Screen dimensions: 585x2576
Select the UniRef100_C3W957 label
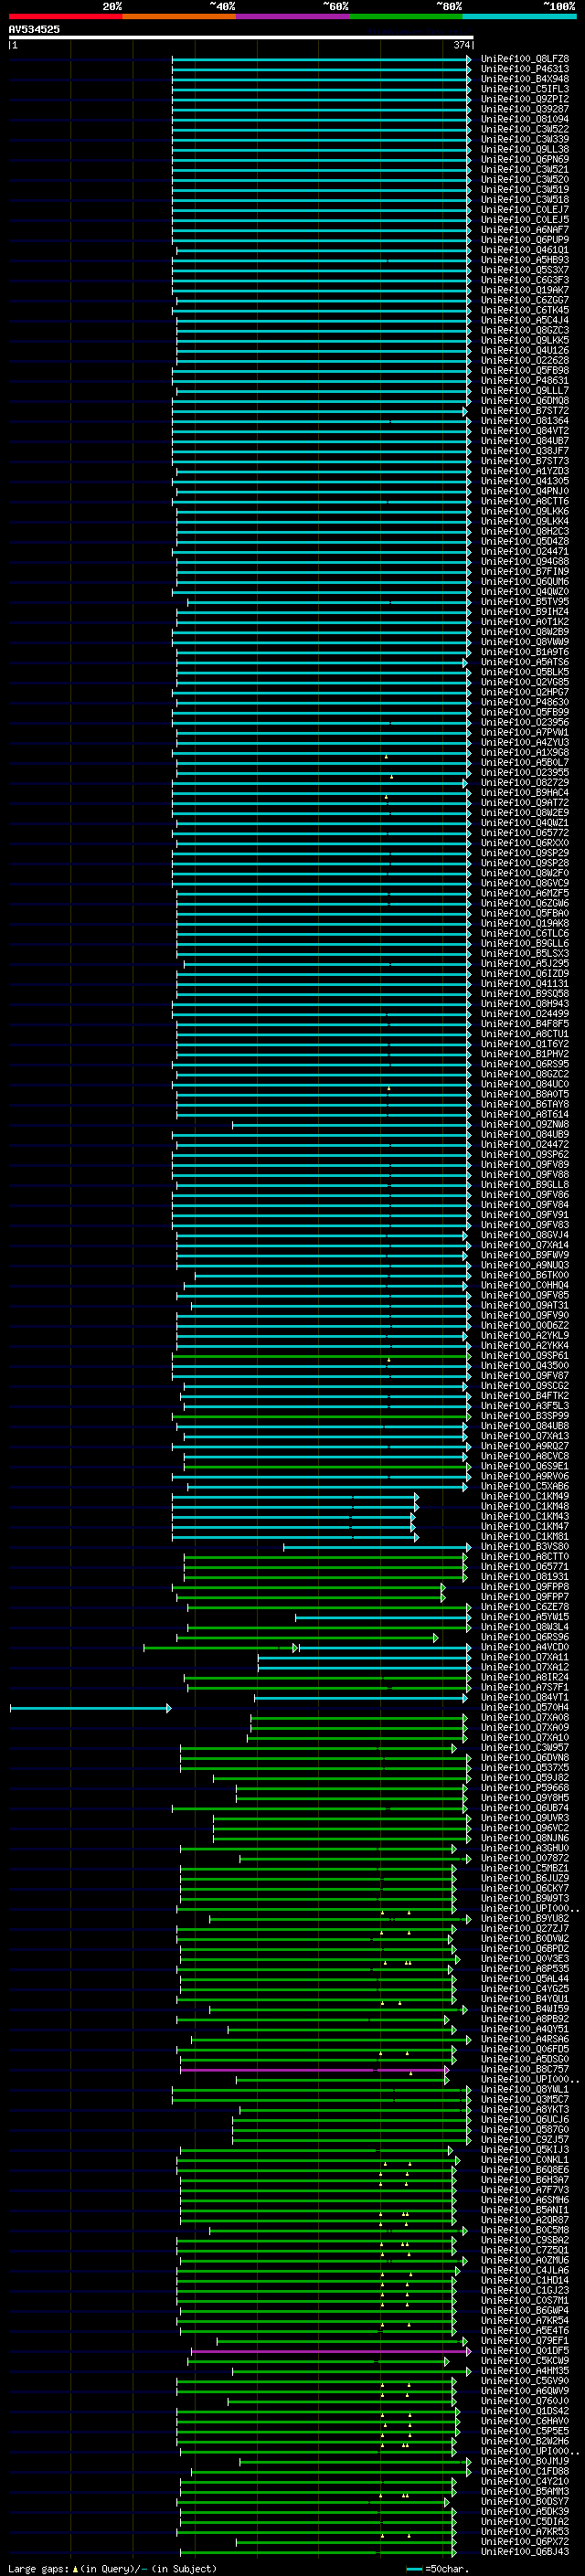click(525, 1747)
